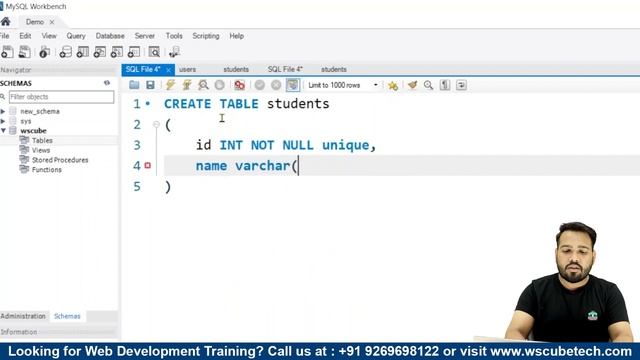Open the Scripting menu
Viewport: 640px width, 360px height.
click(206, 36)
